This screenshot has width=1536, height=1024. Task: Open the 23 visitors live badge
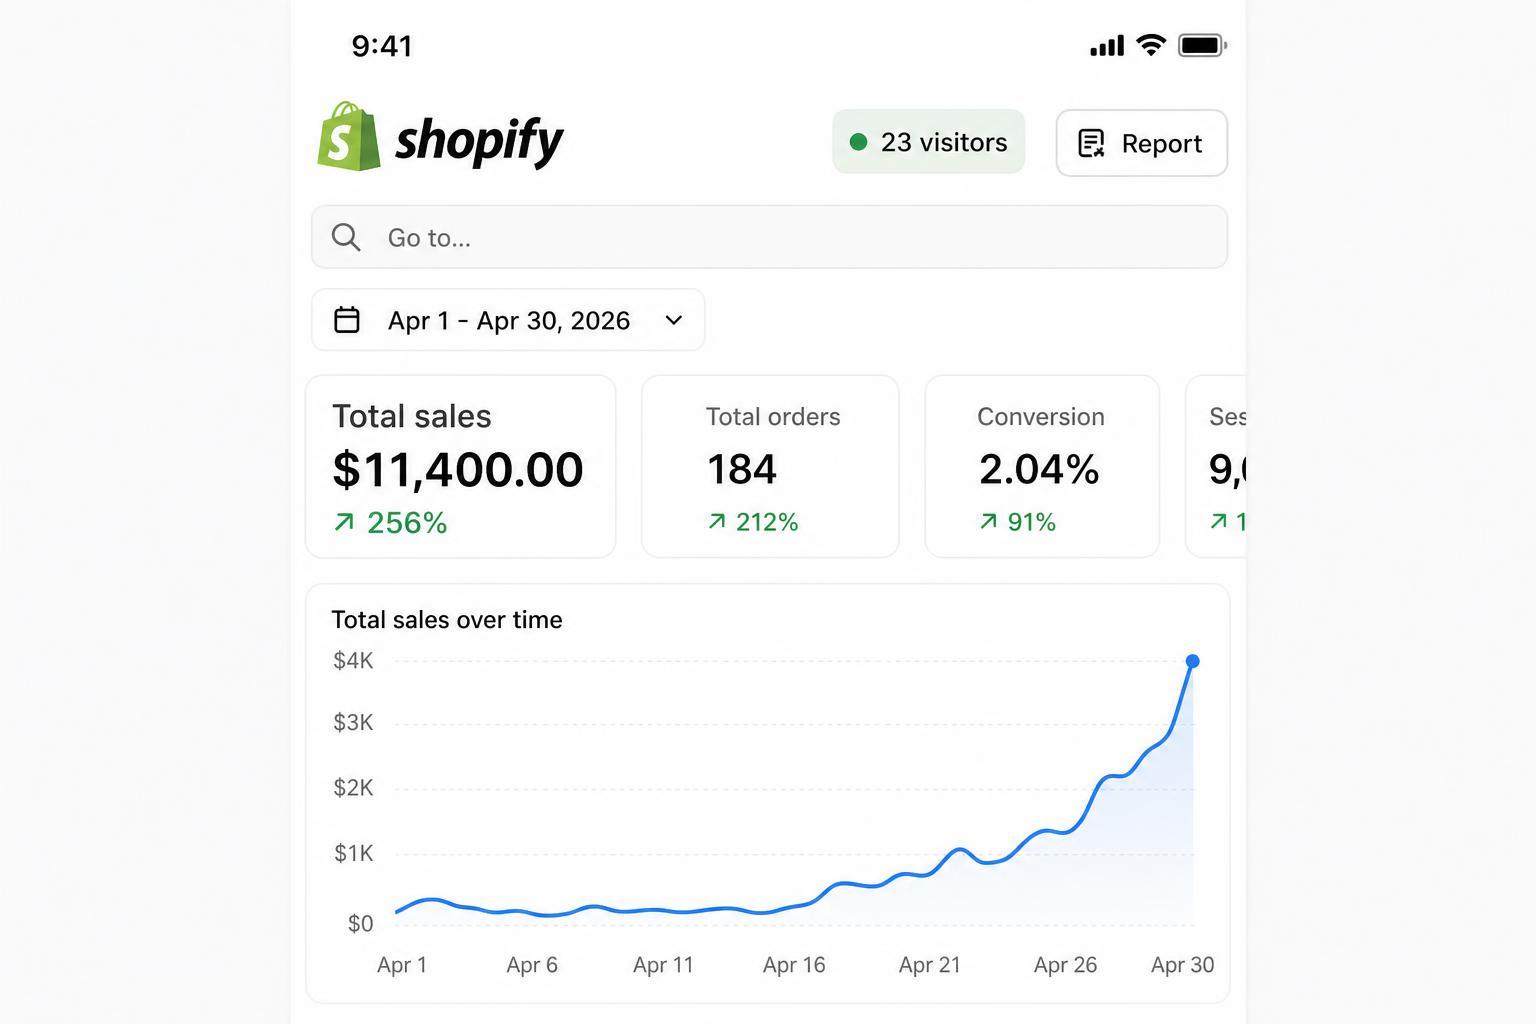tap(929, 142)
